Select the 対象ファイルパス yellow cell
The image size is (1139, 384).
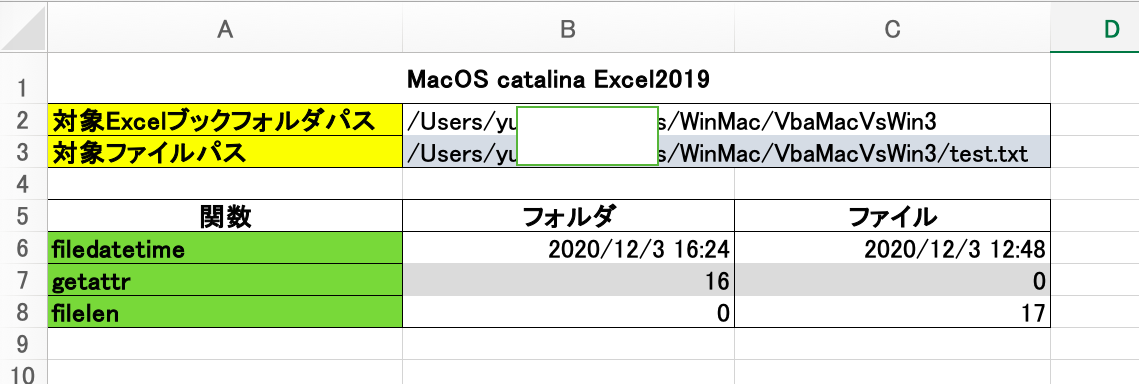[225, 152]
